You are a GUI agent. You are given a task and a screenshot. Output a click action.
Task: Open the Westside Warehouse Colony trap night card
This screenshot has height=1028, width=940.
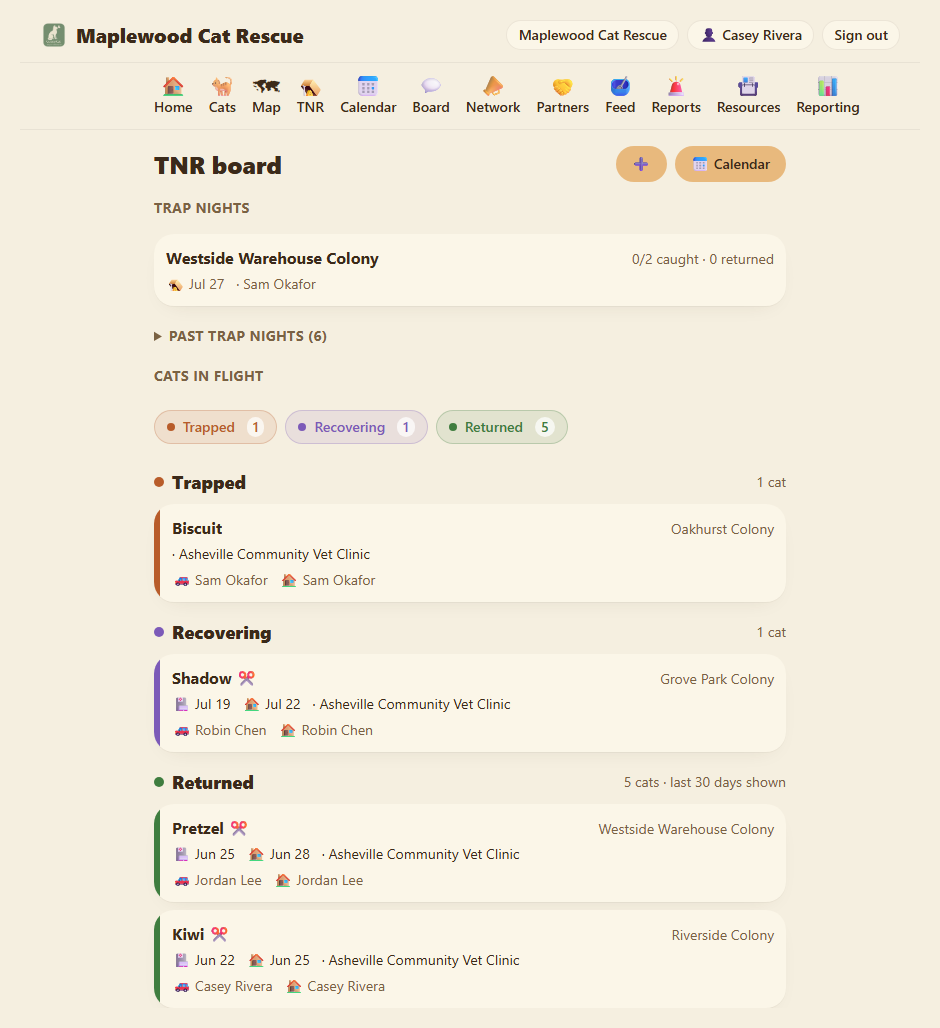tap(469, 270)
